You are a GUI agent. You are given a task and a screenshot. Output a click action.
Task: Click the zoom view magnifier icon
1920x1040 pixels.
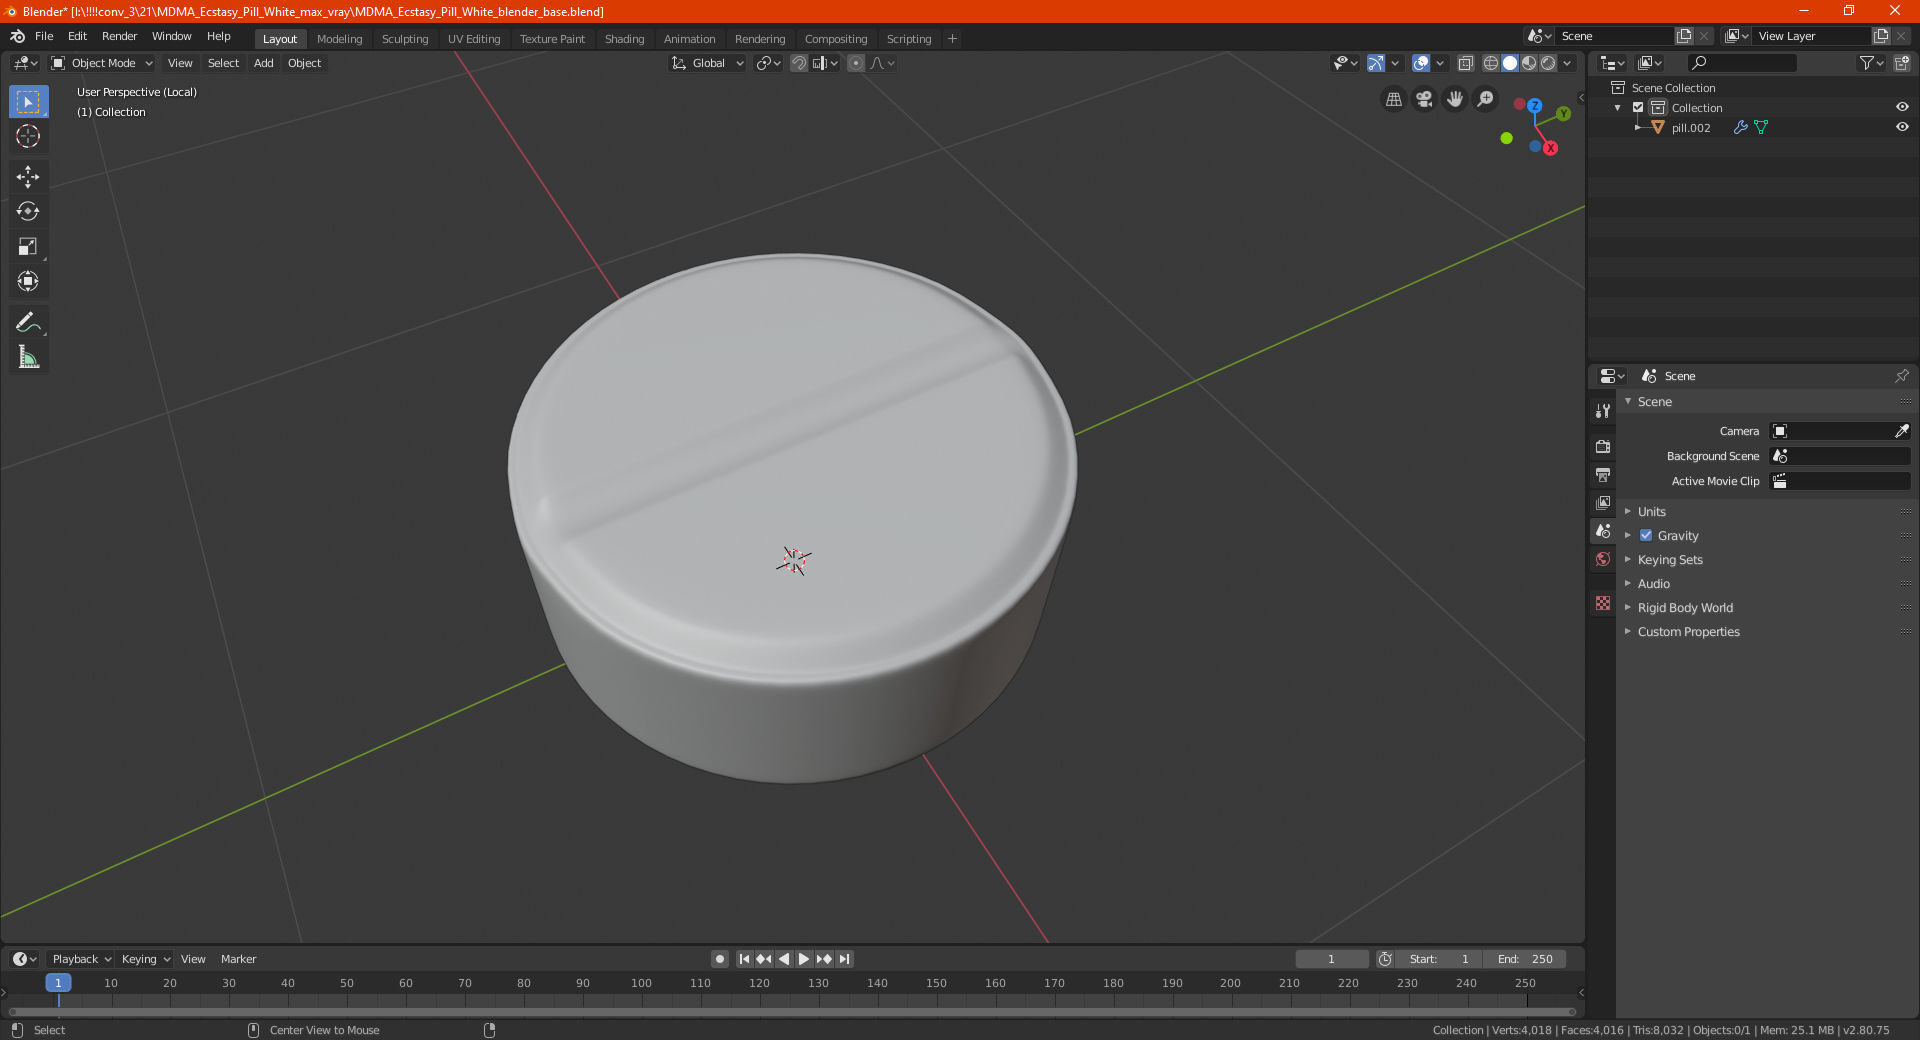coord(1486,99)
